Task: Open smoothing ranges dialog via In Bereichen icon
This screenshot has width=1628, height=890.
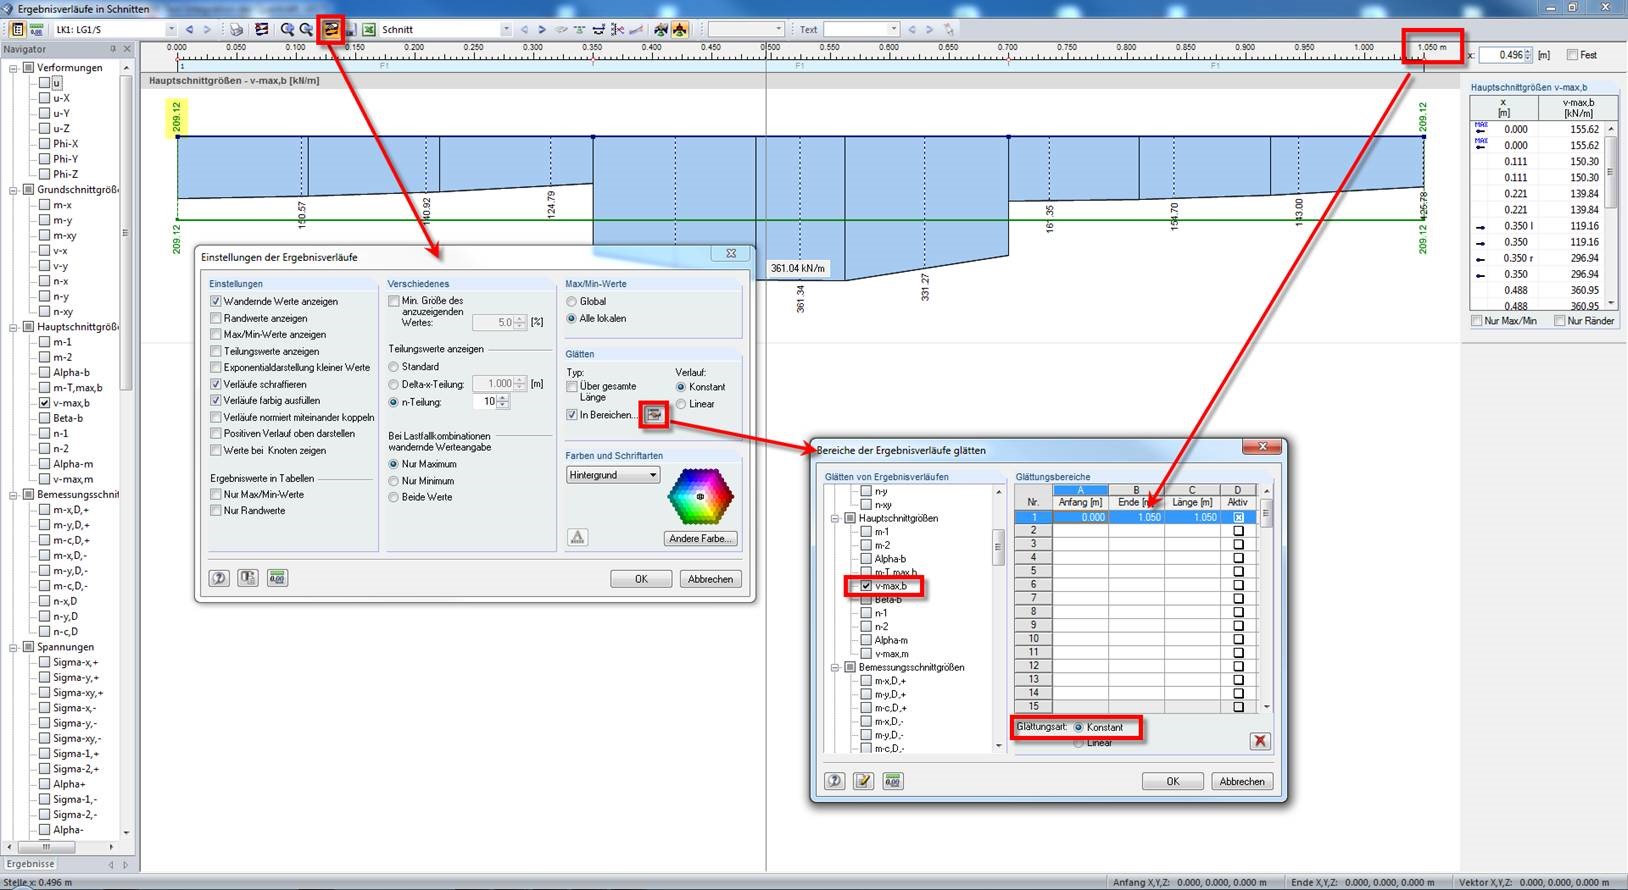Action: pos(654,414)
